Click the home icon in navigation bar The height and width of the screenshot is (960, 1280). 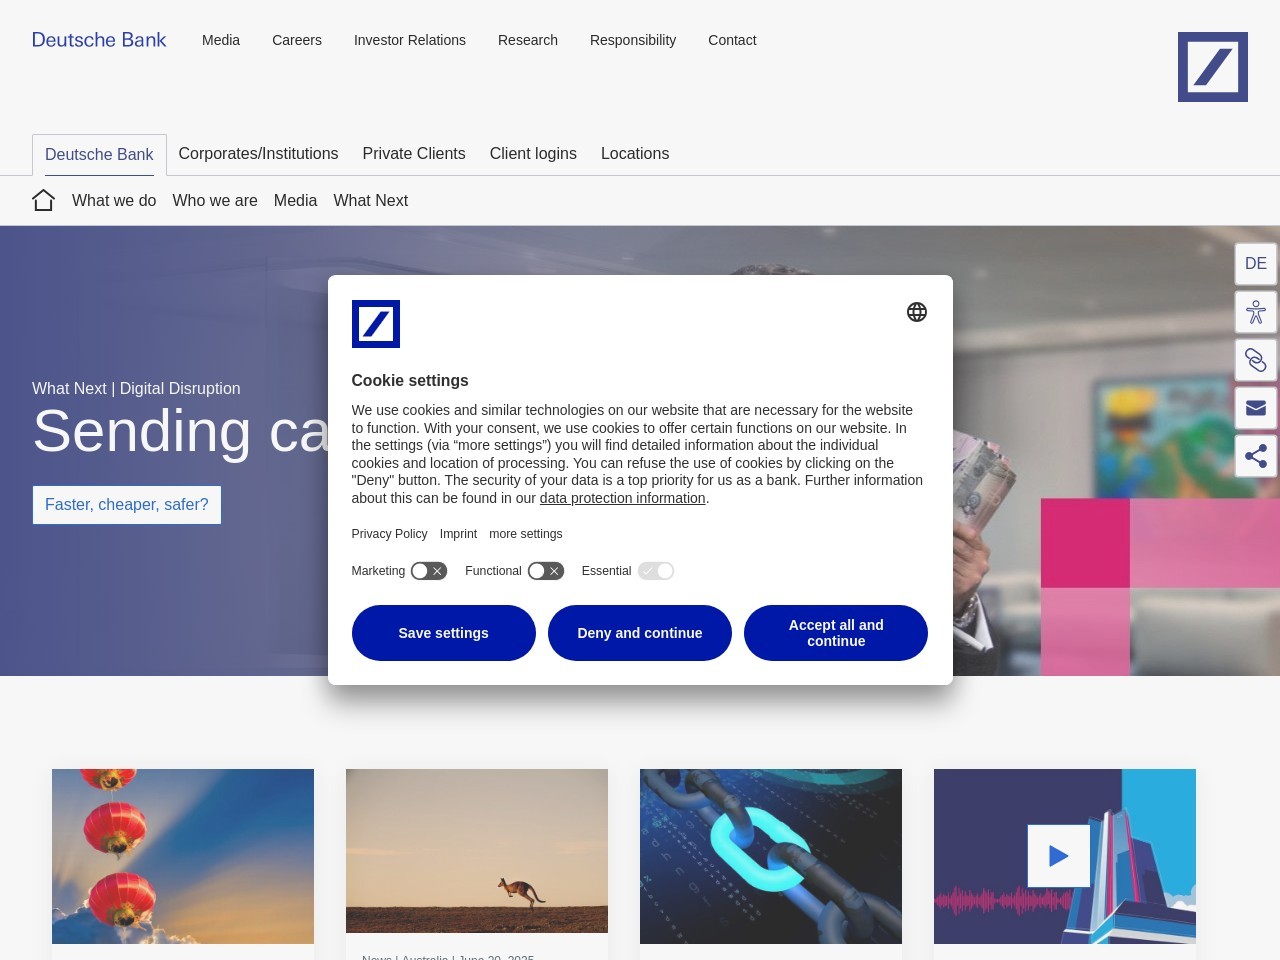pos(43,199)
